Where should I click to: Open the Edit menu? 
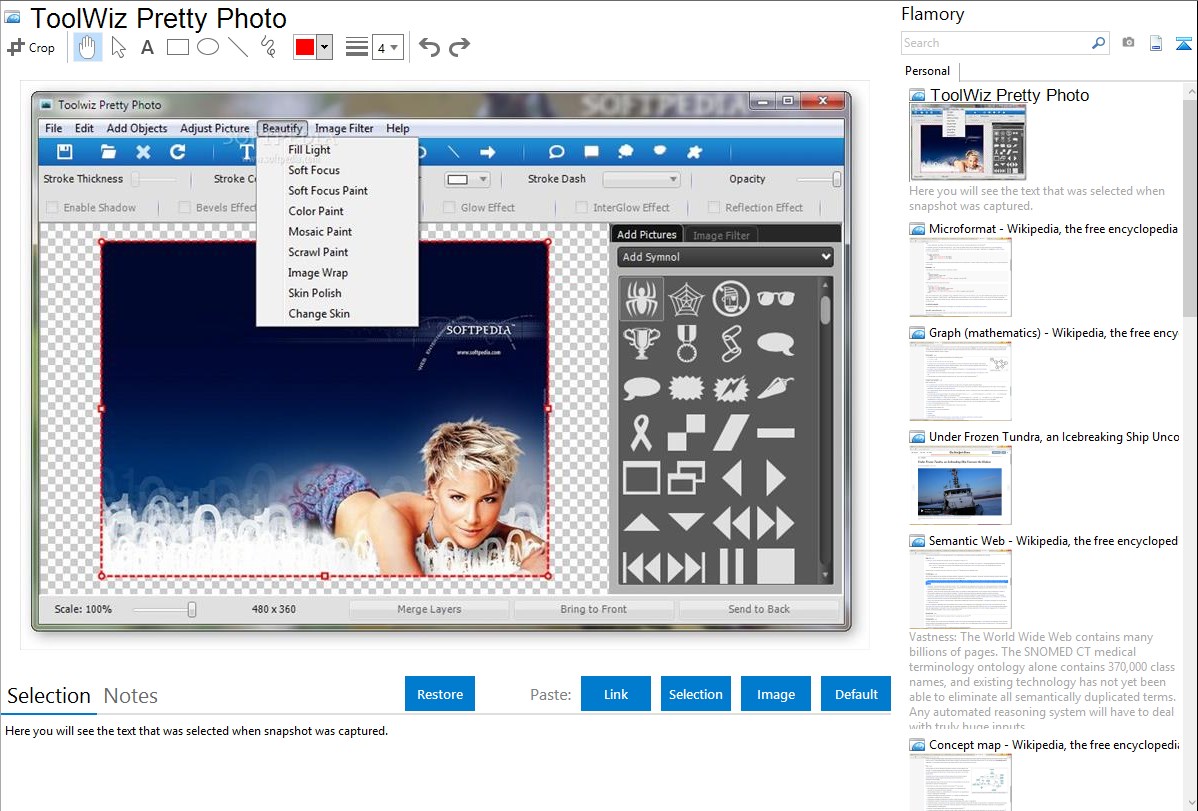(84, 128)
